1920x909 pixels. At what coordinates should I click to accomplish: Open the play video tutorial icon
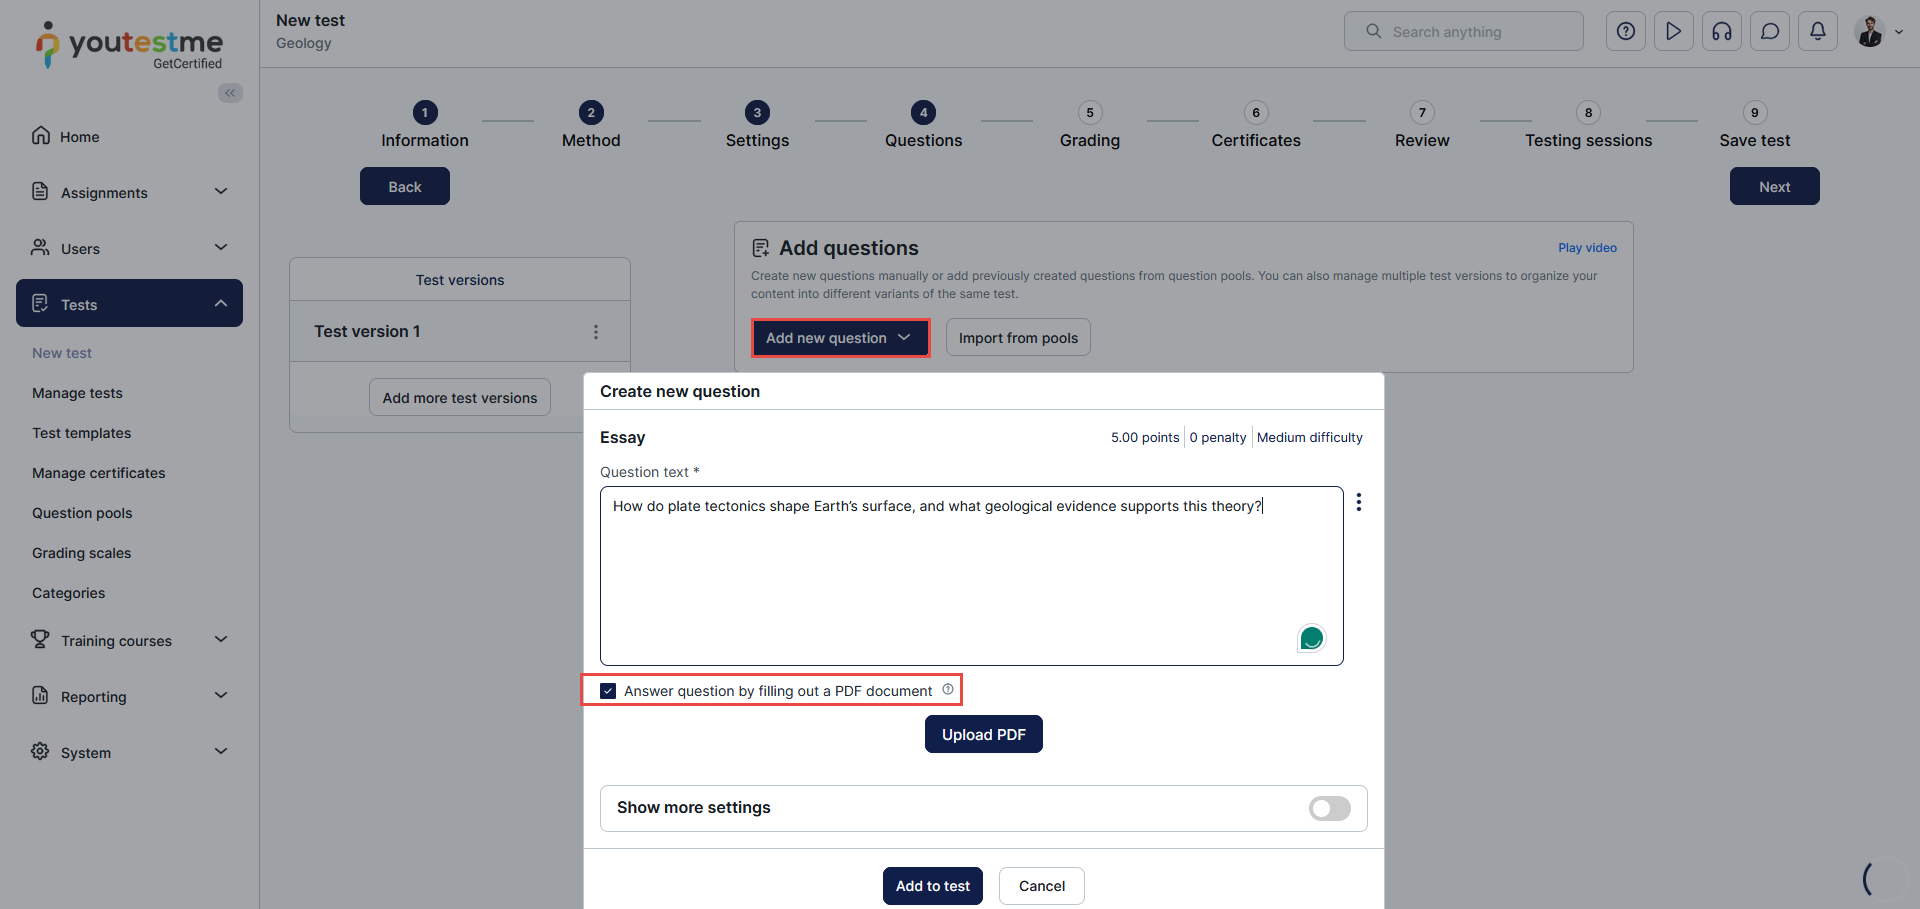[1673, 31]
